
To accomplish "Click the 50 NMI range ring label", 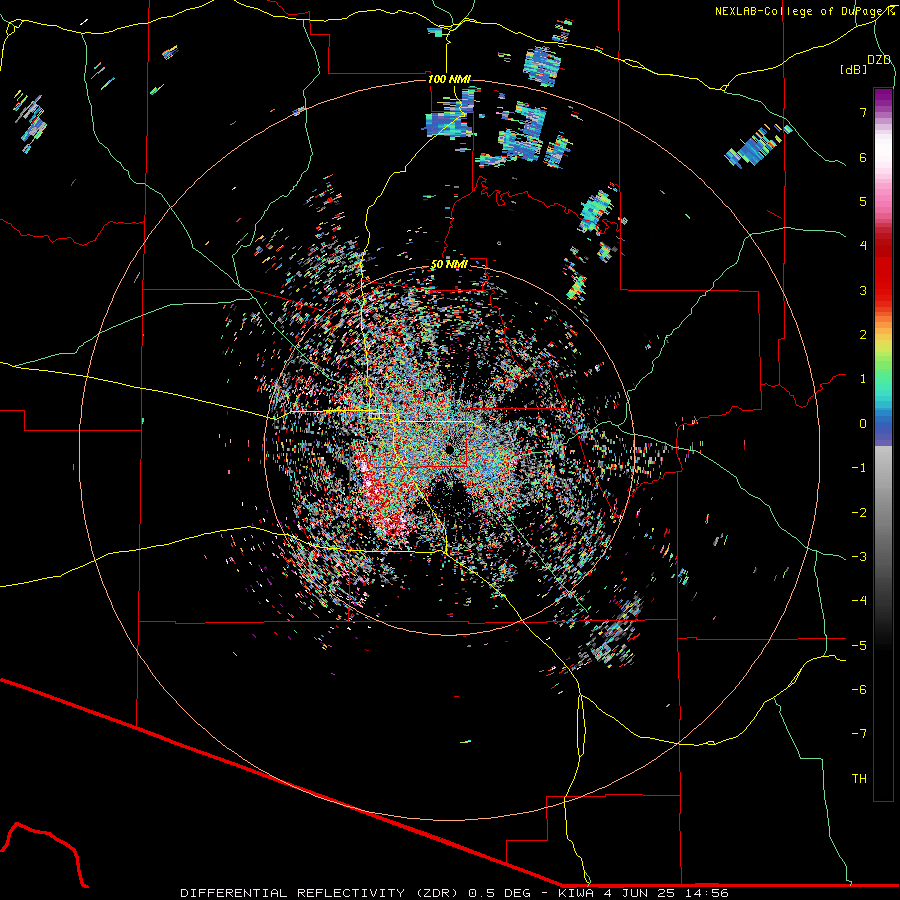I will tap(449, 264).
